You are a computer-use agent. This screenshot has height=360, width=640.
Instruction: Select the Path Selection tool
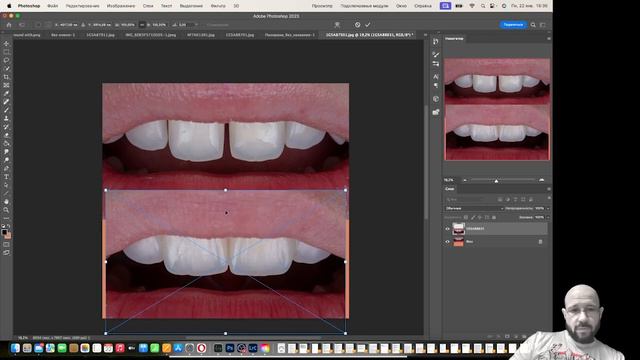[x=6, y=185]
